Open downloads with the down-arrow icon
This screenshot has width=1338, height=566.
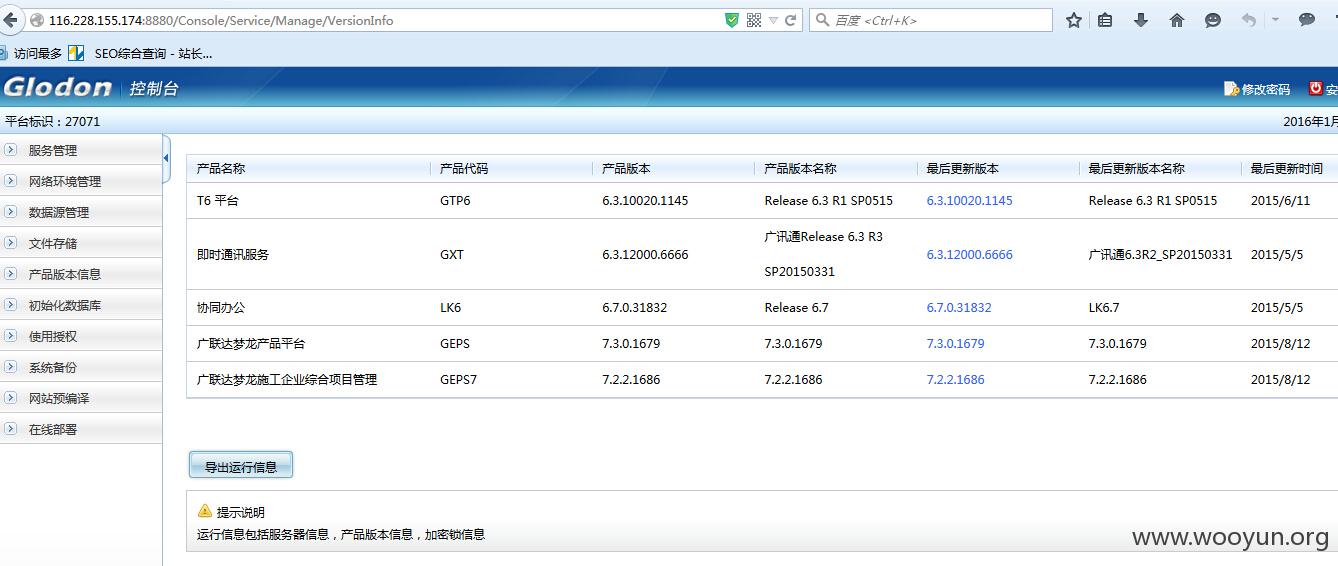coord(1141,20)
